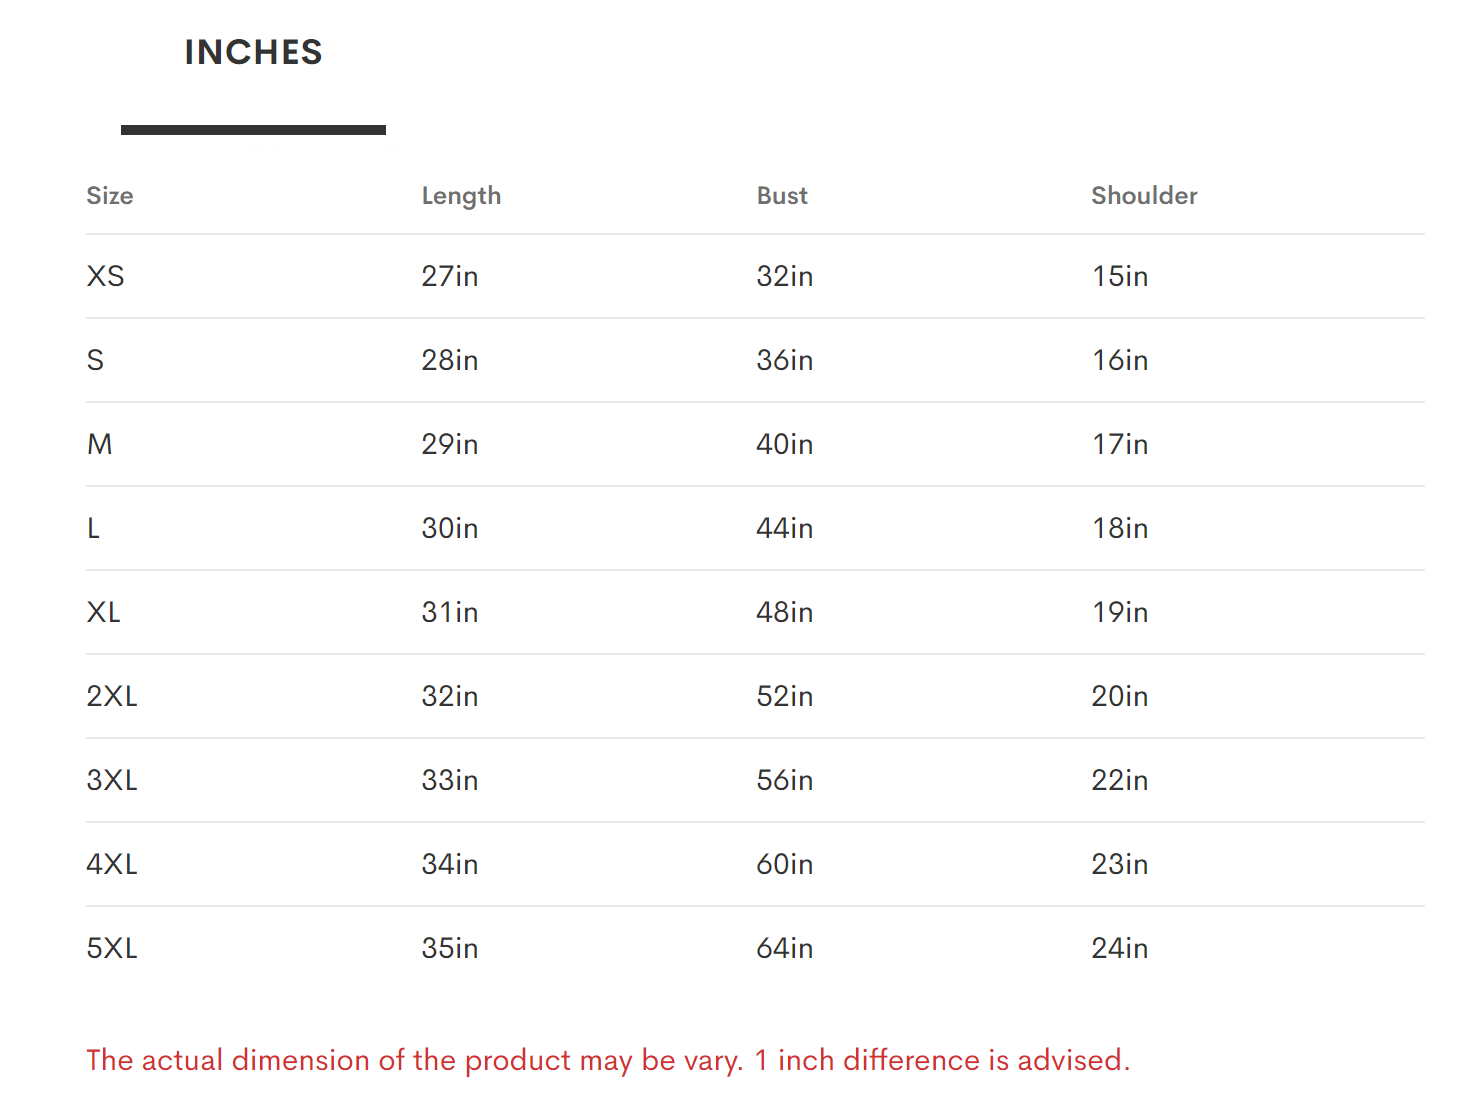Screen dimensions: 1474x1113
Task: Click the 27in length value for XS
Action: pyautogui.click(x=450, y=276)
